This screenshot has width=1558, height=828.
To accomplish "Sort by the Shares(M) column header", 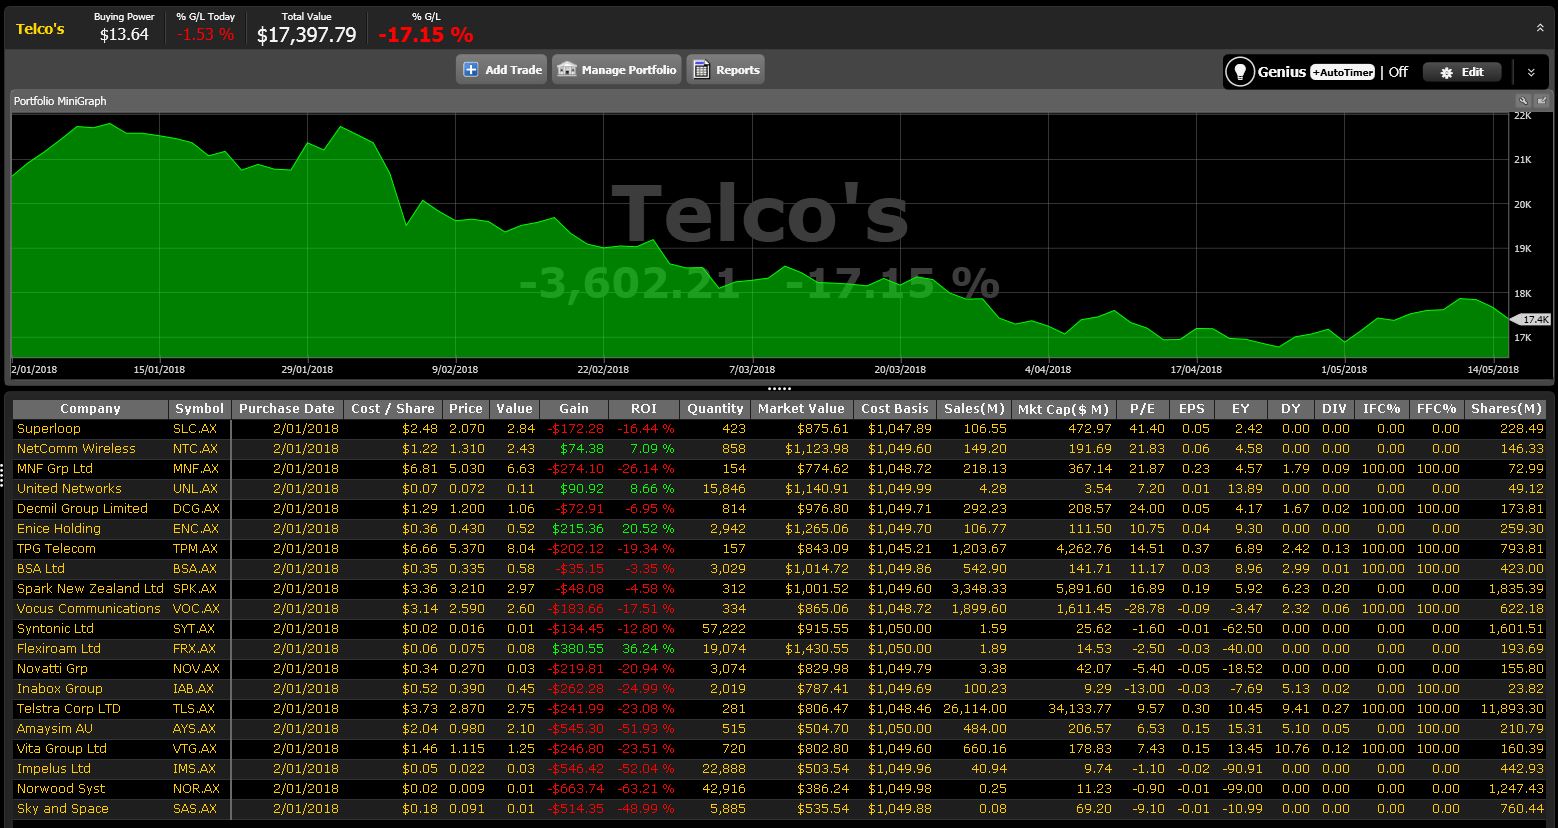I will 1506,408.
